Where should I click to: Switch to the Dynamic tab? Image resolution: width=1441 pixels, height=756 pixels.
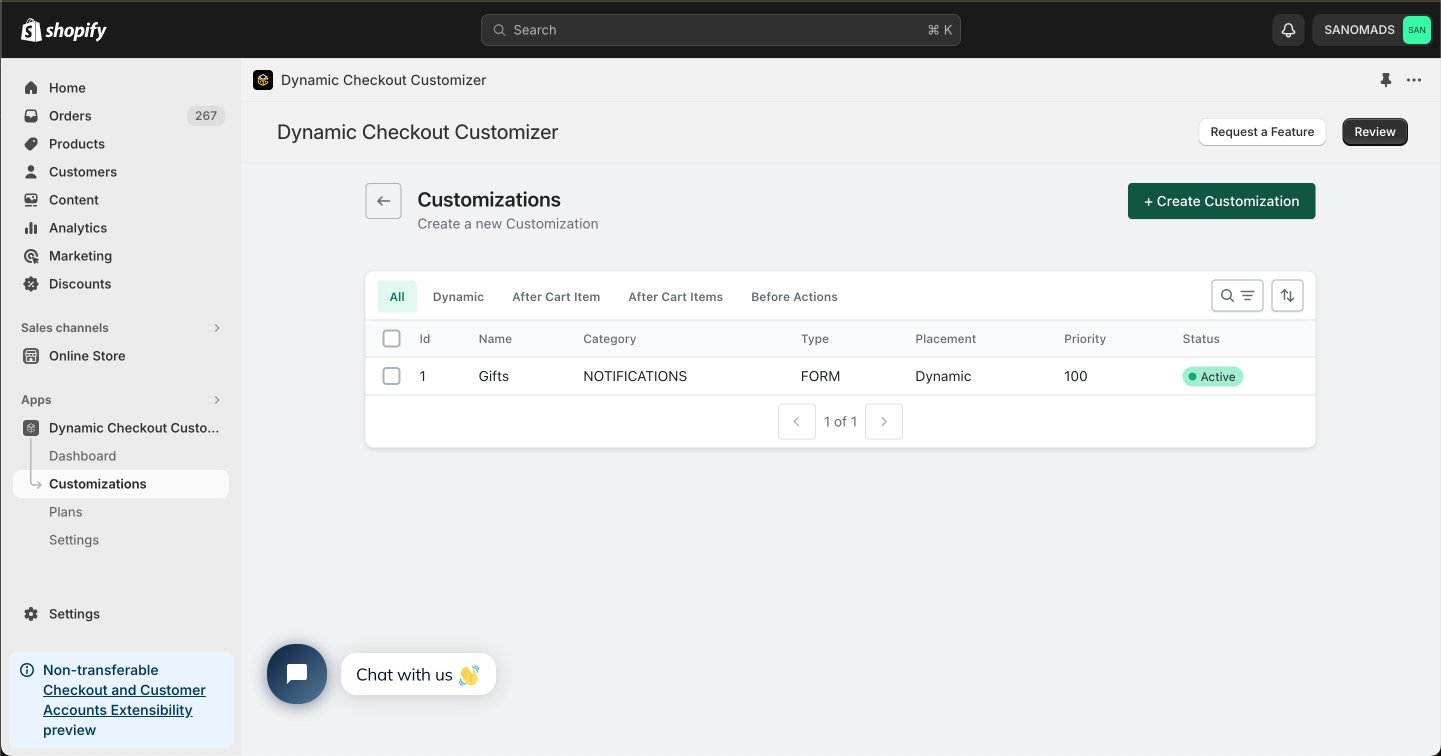tap(458, 297)
